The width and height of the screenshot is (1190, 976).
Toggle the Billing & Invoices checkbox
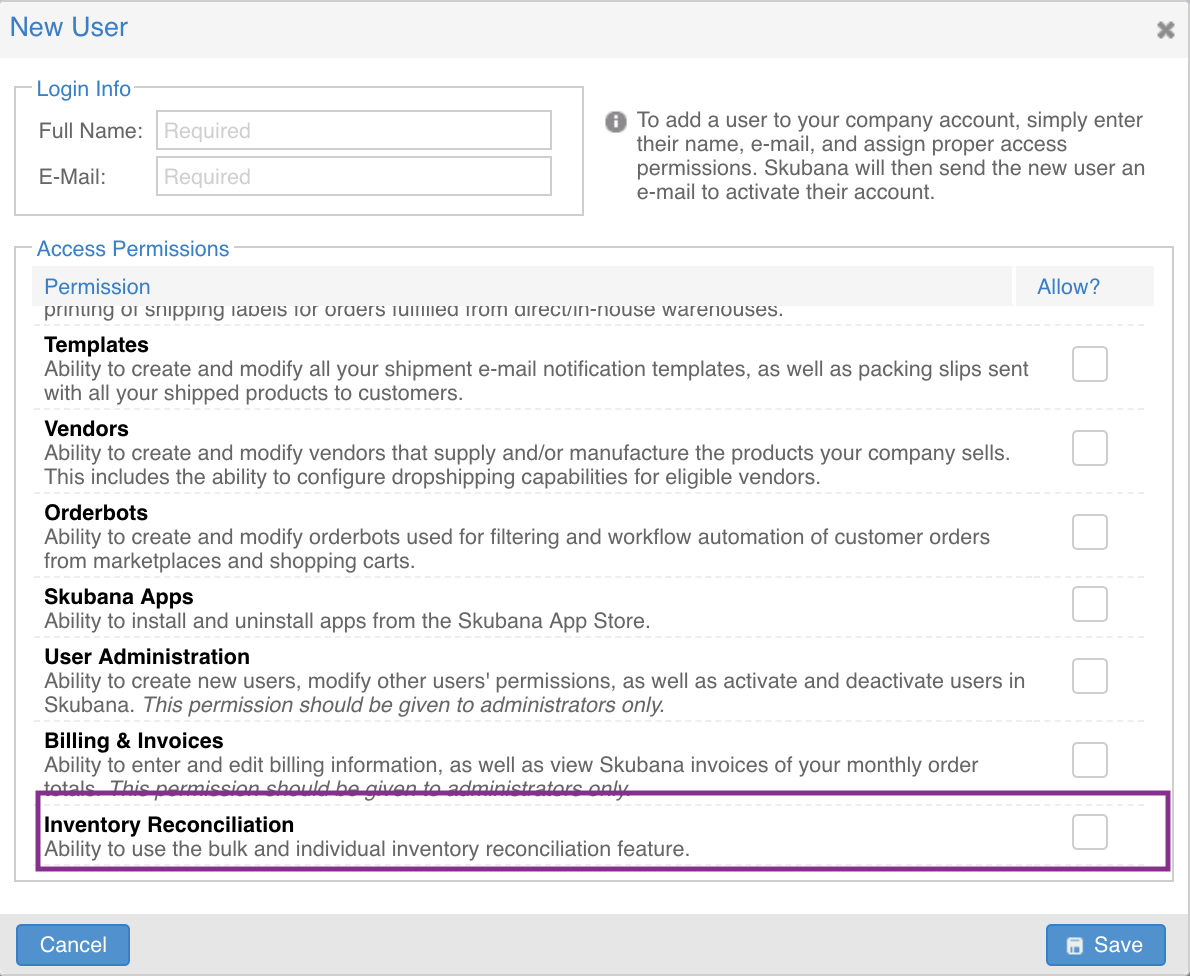pos(1090,760)
